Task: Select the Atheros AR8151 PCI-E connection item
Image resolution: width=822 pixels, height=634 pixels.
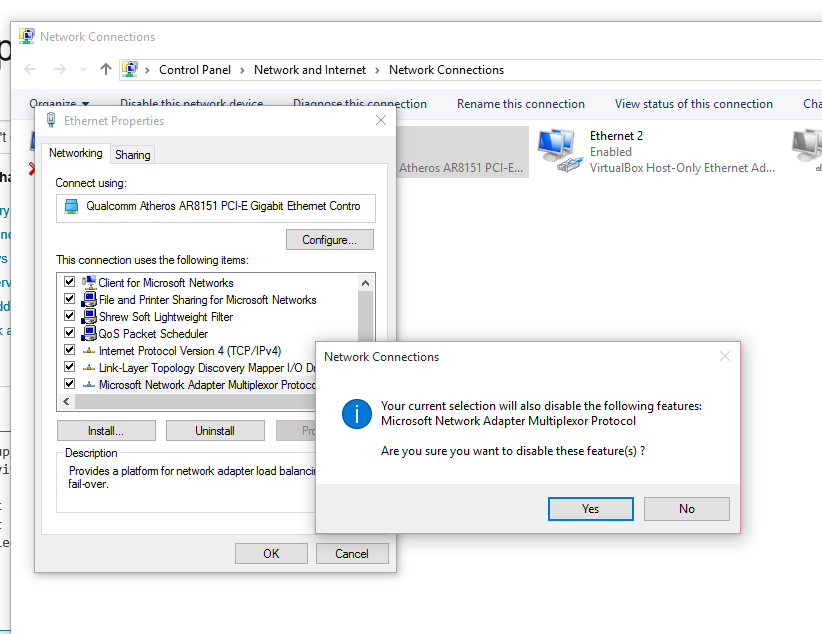Action: 462,152
